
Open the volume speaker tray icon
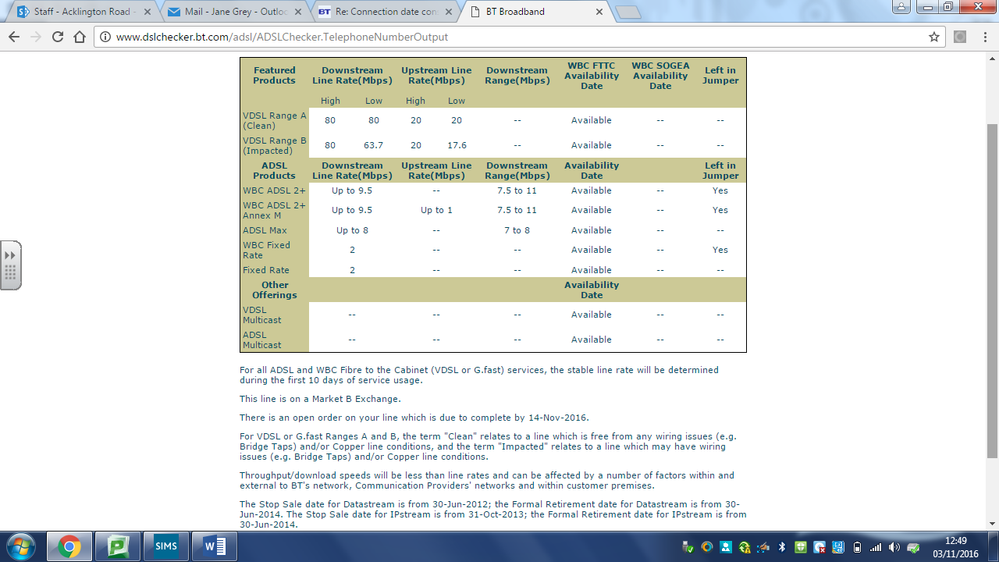tap(895, 547)
